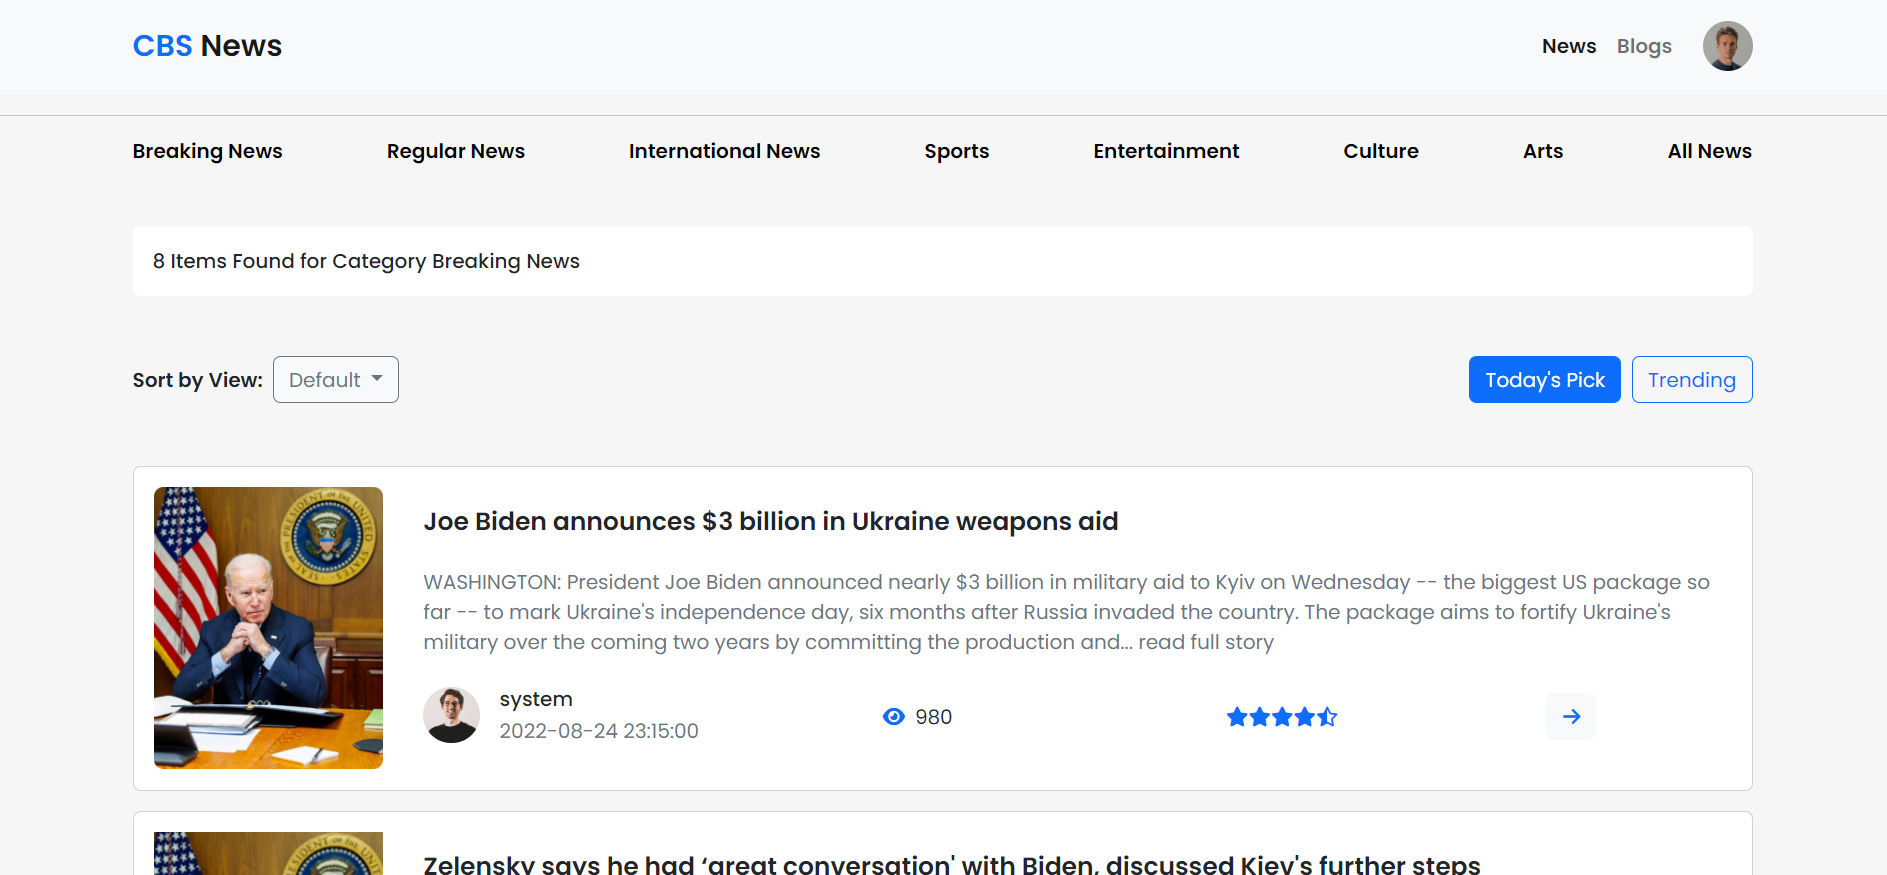Click the read full story link
This screenshot has height=875, width=1887.
click(1205, 642)
